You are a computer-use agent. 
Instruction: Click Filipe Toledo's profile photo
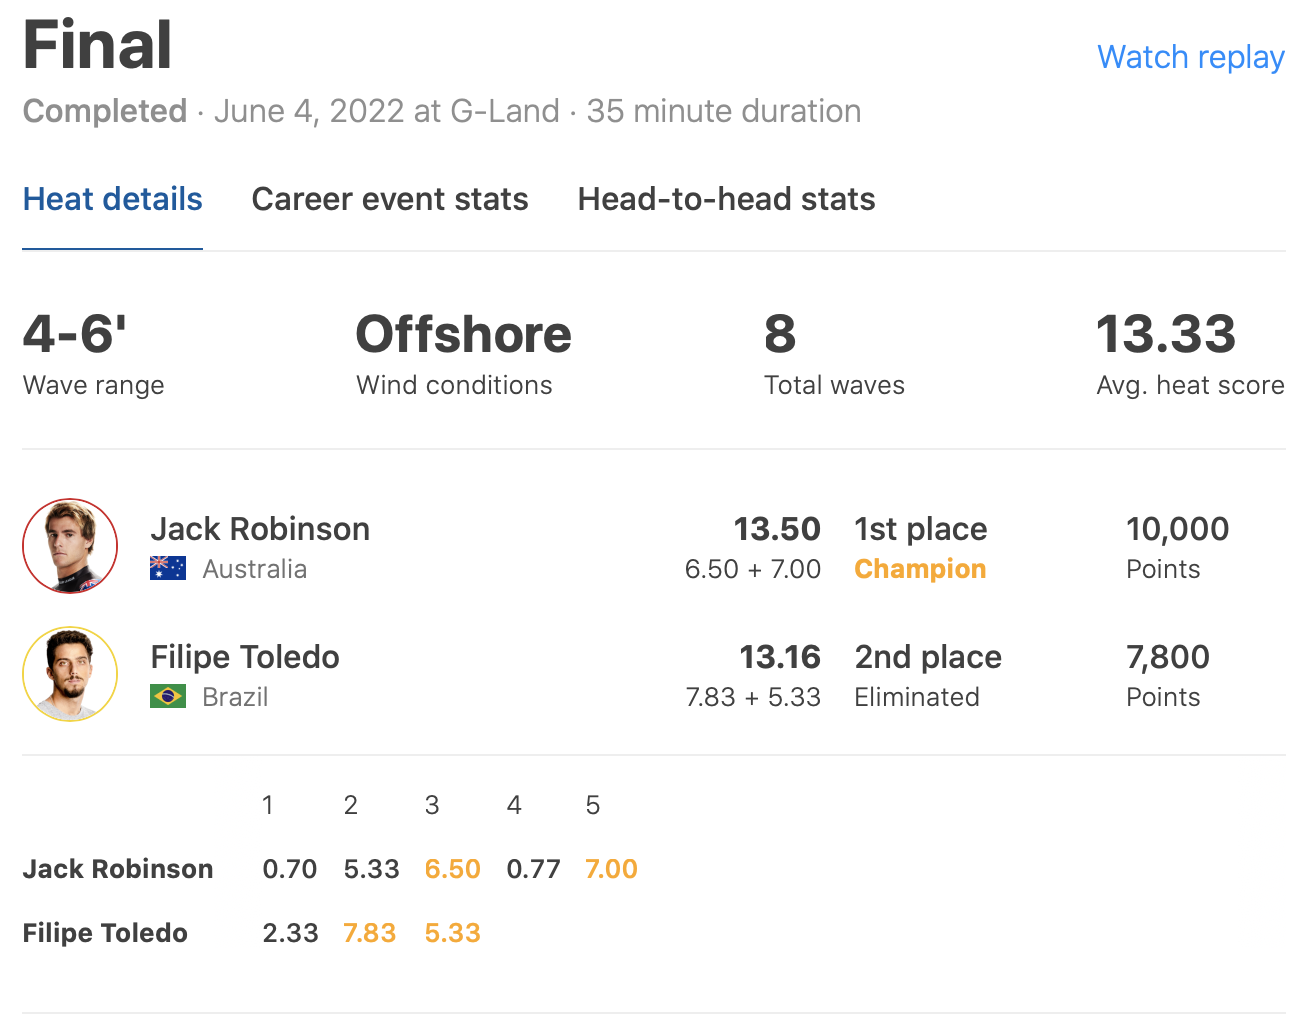(x=70, y=674)
